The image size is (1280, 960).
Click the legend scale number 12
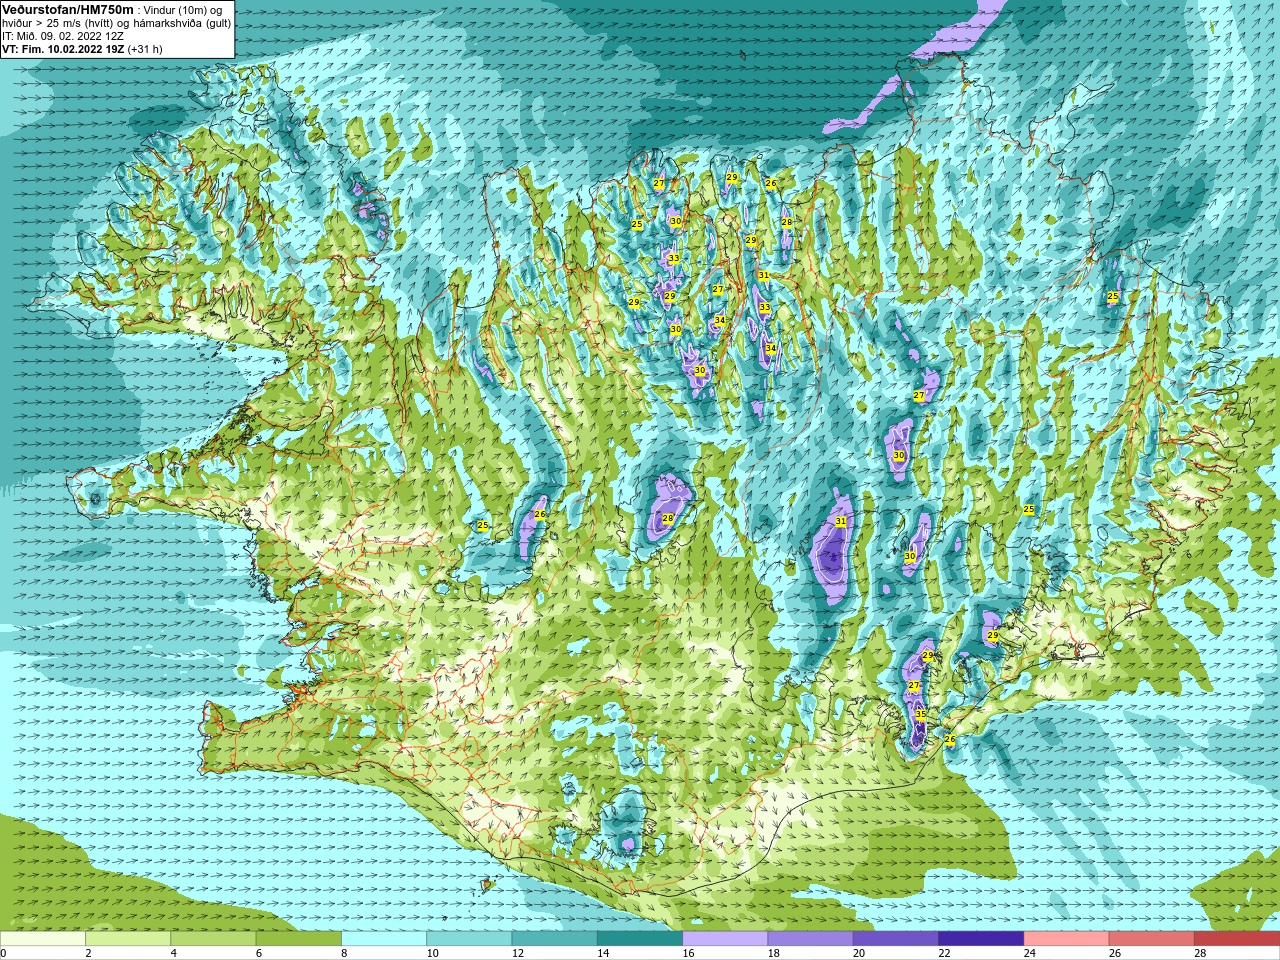pyautogui.click(x=517, y=953)
